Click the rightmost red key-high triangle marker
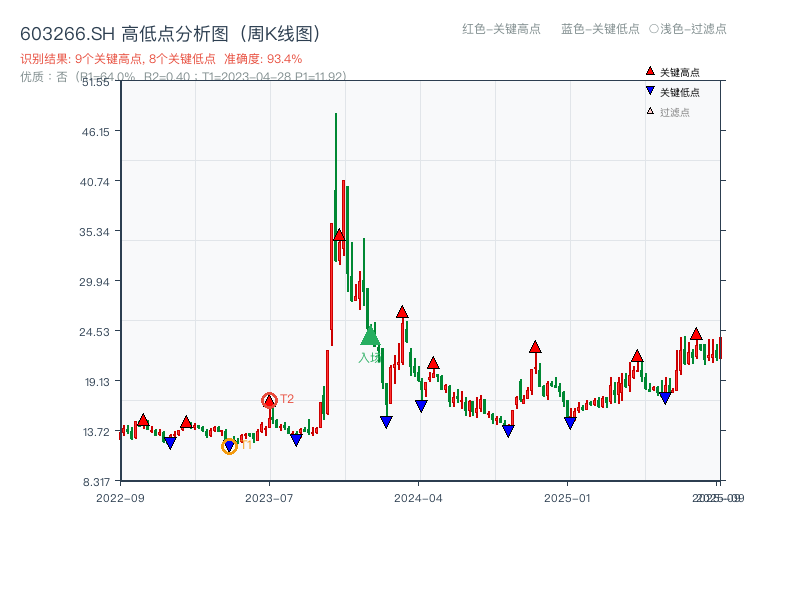This screenshot has width=800, height=600. point(694,333)
